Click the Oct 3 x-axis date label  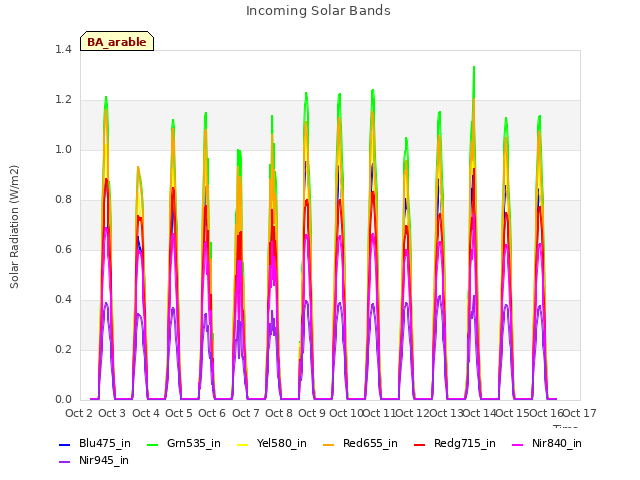click(x=112, y=413)
